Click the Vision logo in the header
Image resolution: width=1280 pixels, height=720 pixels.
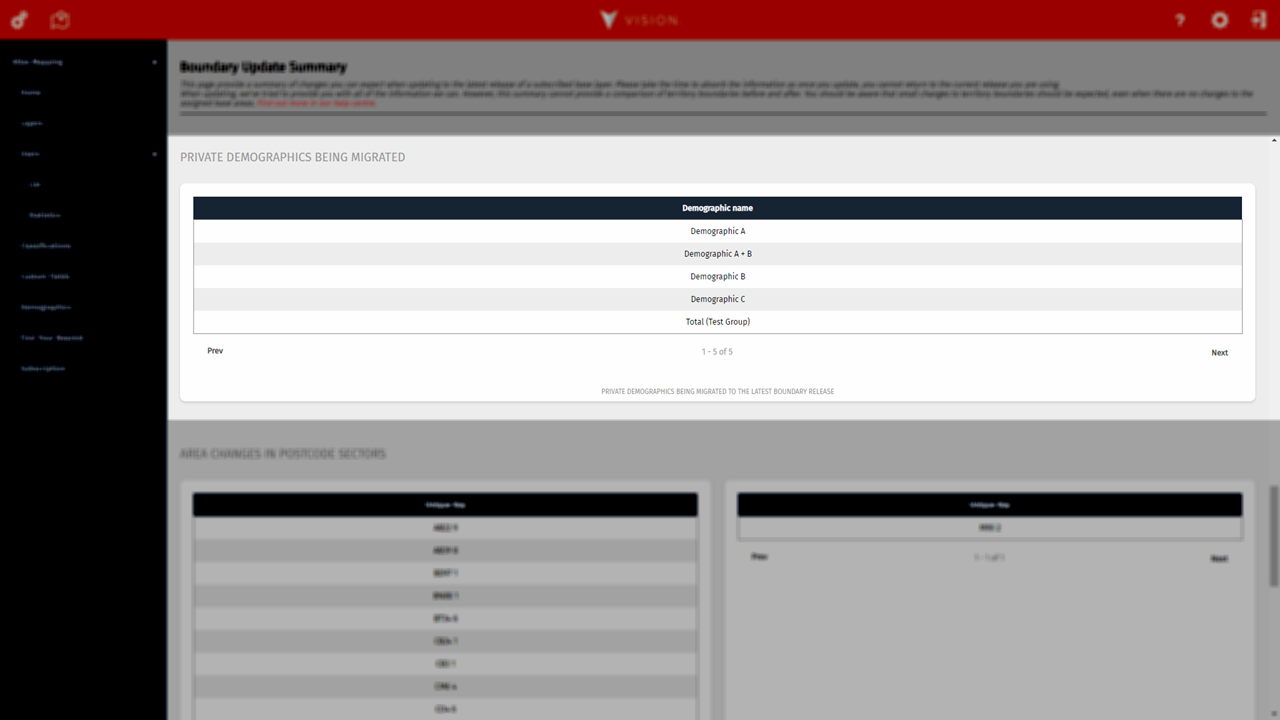click(639, 20)
